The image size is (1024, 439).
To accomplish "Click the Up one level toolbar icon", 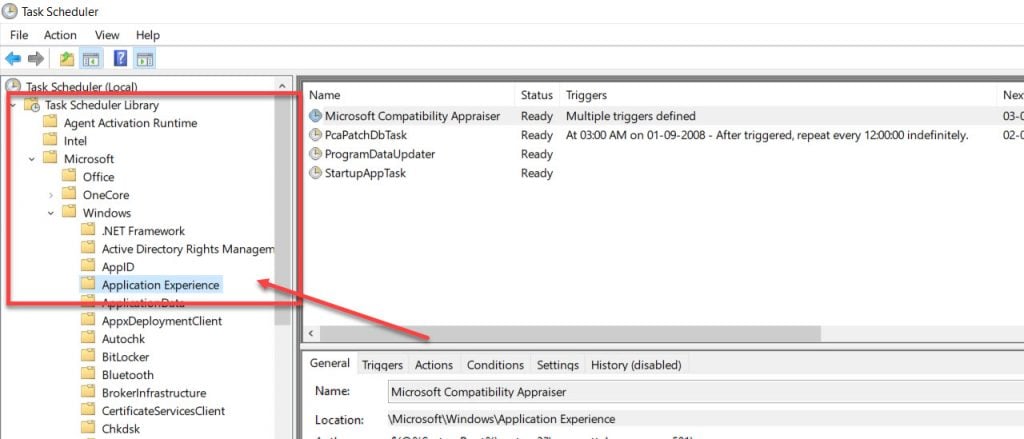I will point(67,59).
